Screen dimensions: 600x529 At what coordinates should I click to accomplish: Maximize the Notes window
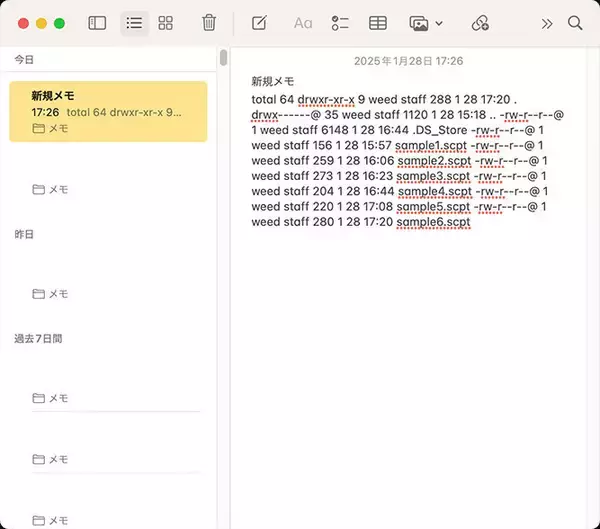tap(59, 24)
